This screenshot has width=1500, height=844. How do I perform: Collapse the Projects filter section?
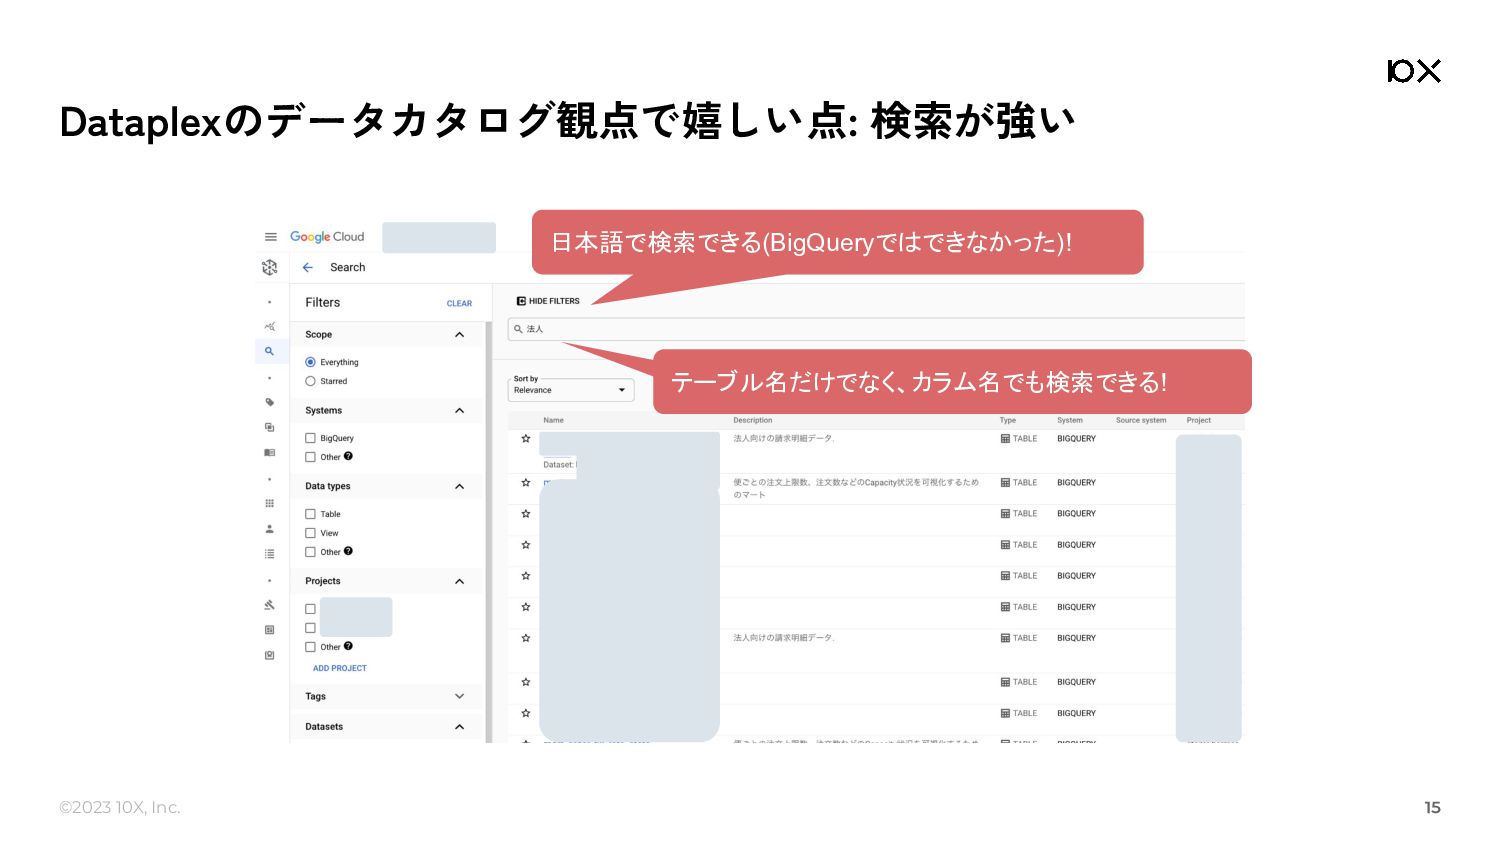point(459,582)
